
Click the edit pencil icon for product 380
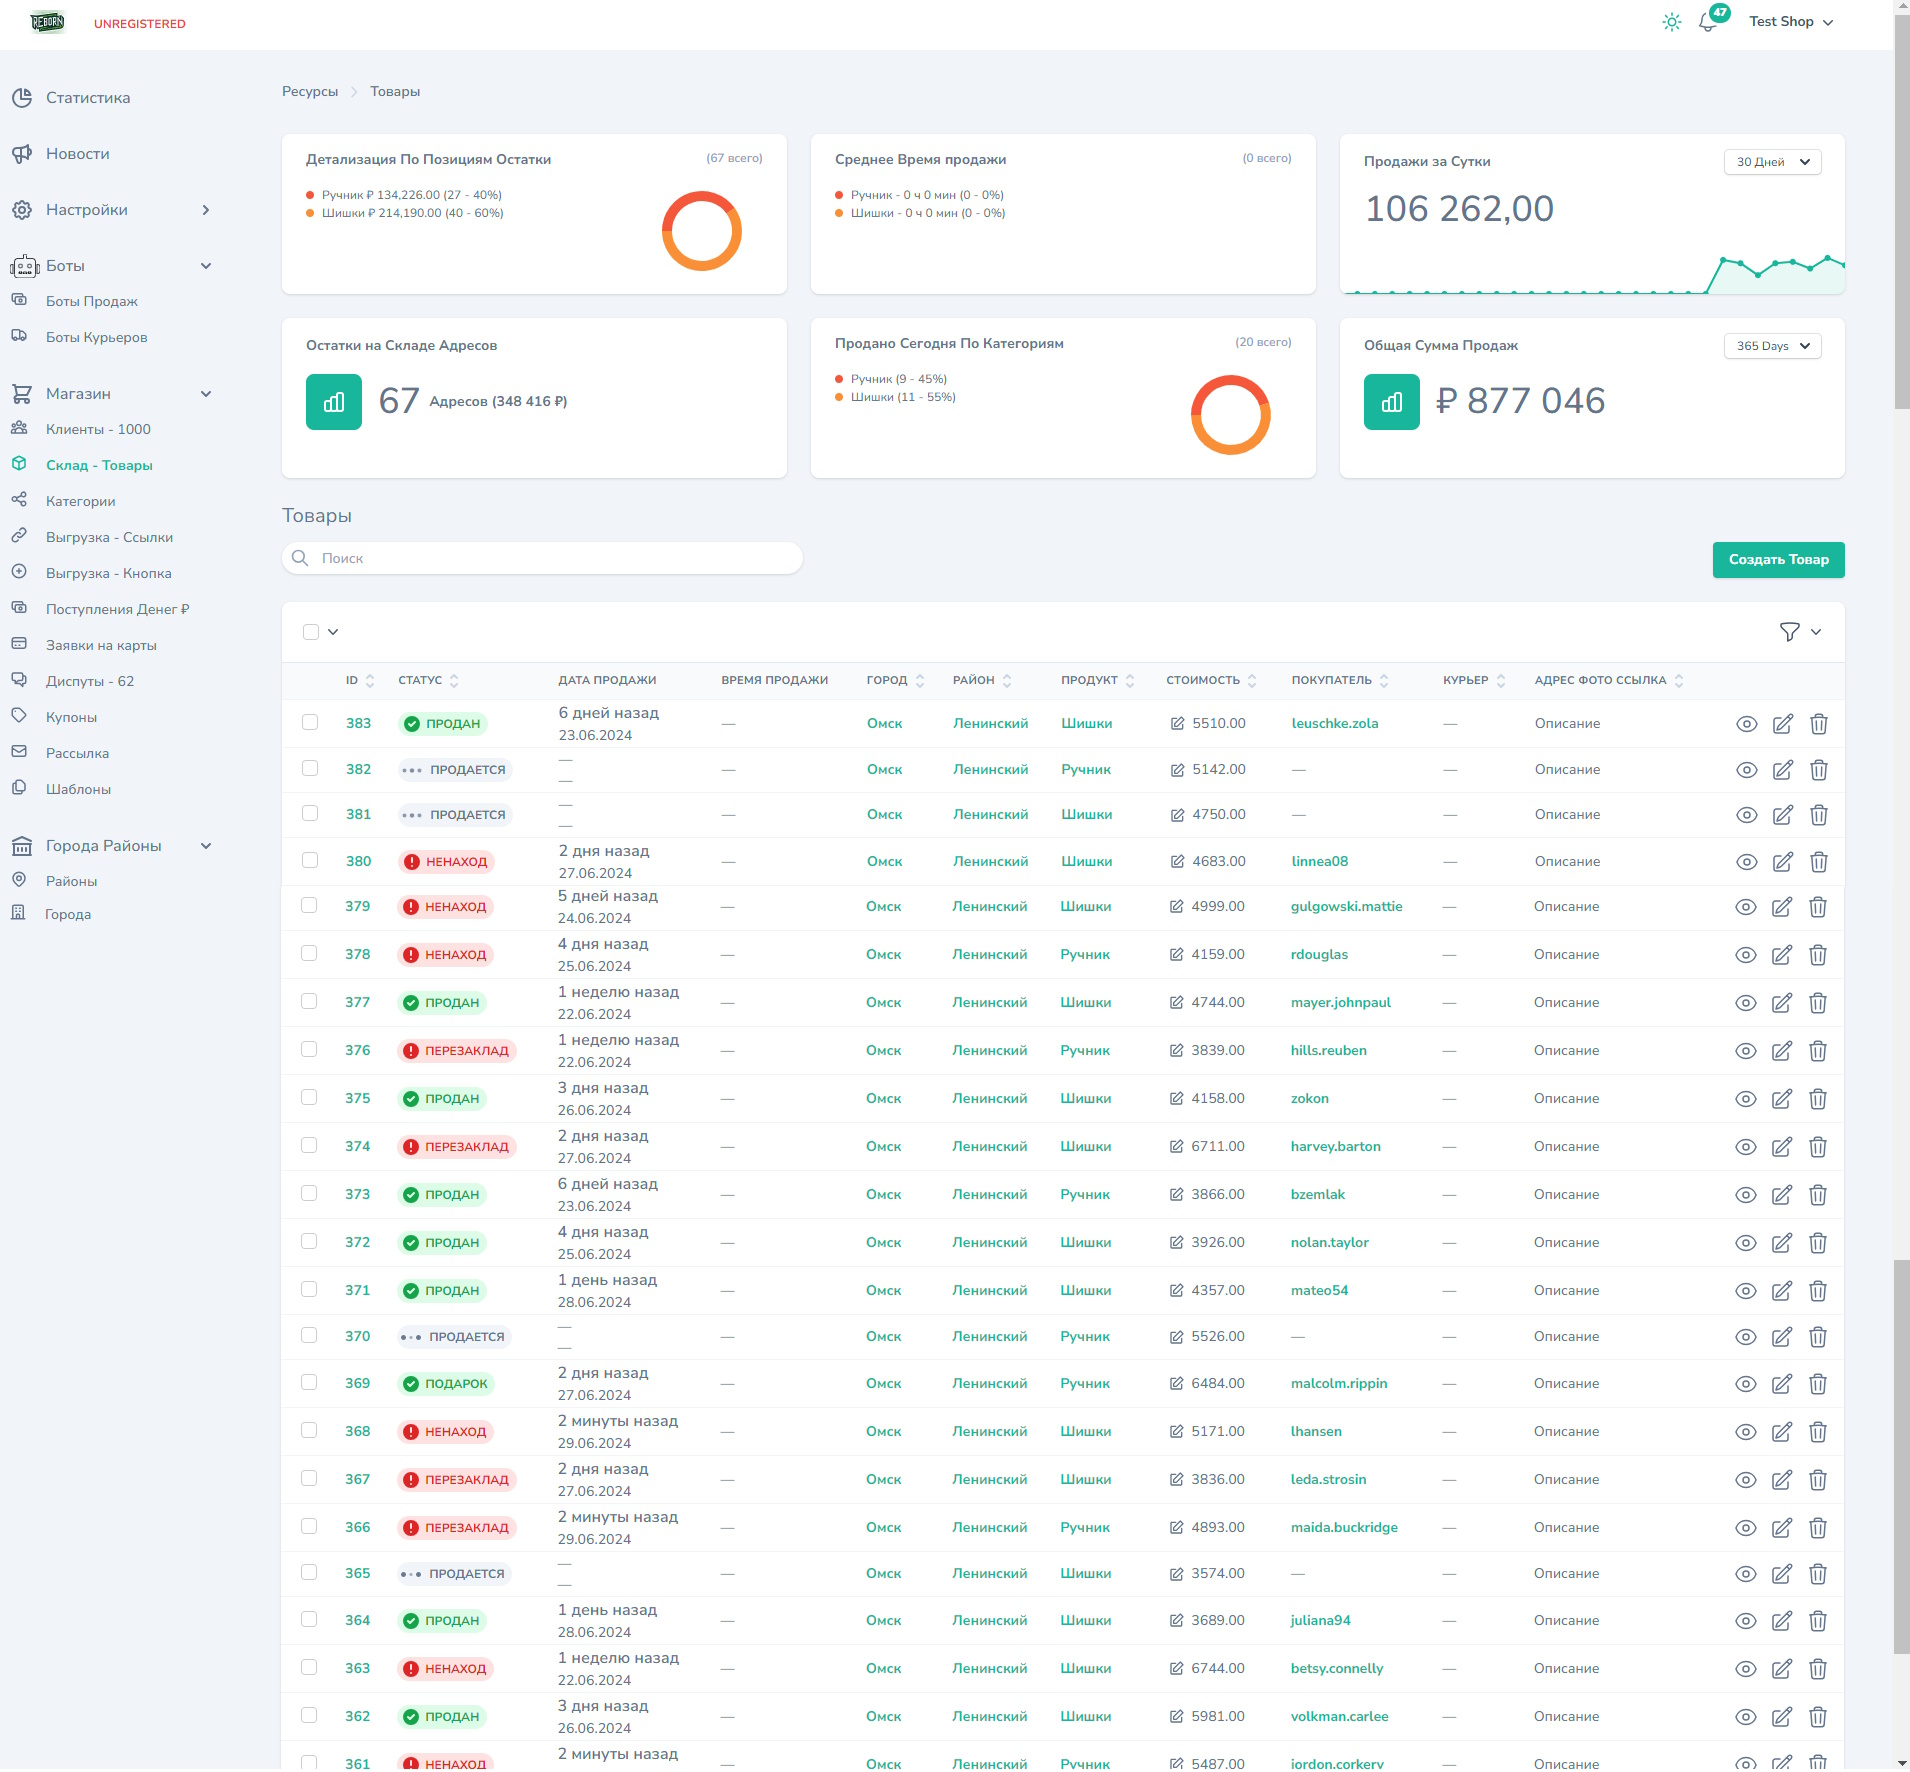1782,862
